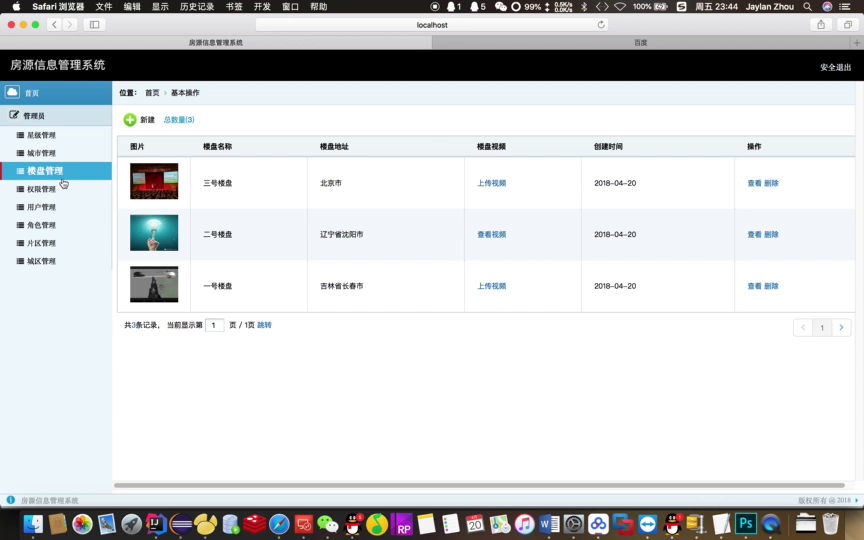Reload the page with Safari's refresh icon
Screen dimensions: 864x540
point(601,24)
